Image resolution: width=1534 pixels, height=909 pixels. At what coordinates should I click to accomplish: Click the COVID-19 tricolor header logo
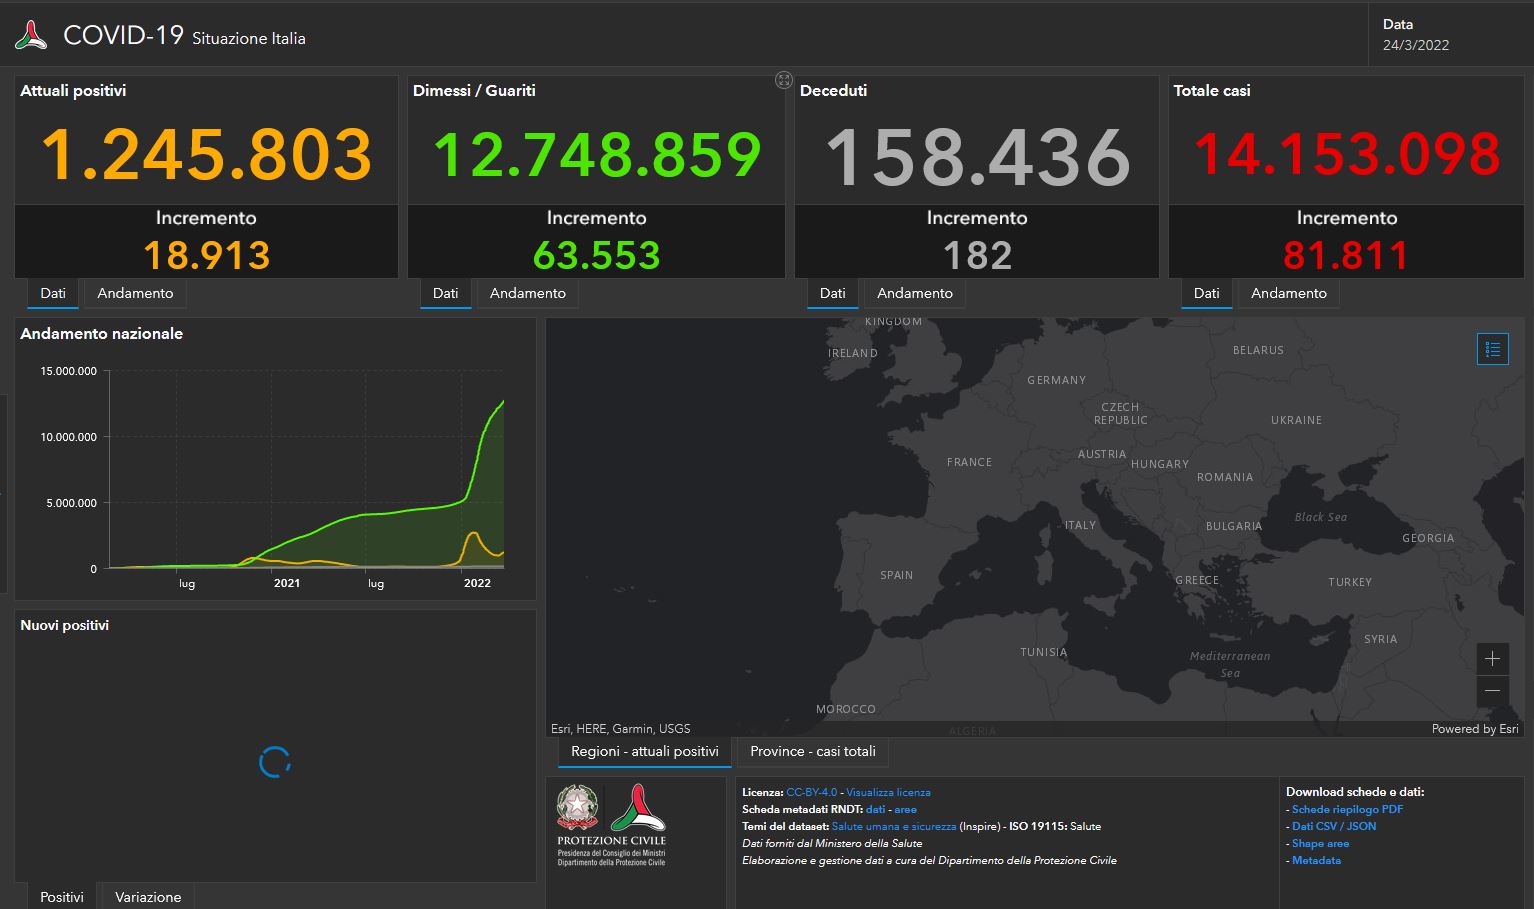pyautogui.click(x=28, y=33)
